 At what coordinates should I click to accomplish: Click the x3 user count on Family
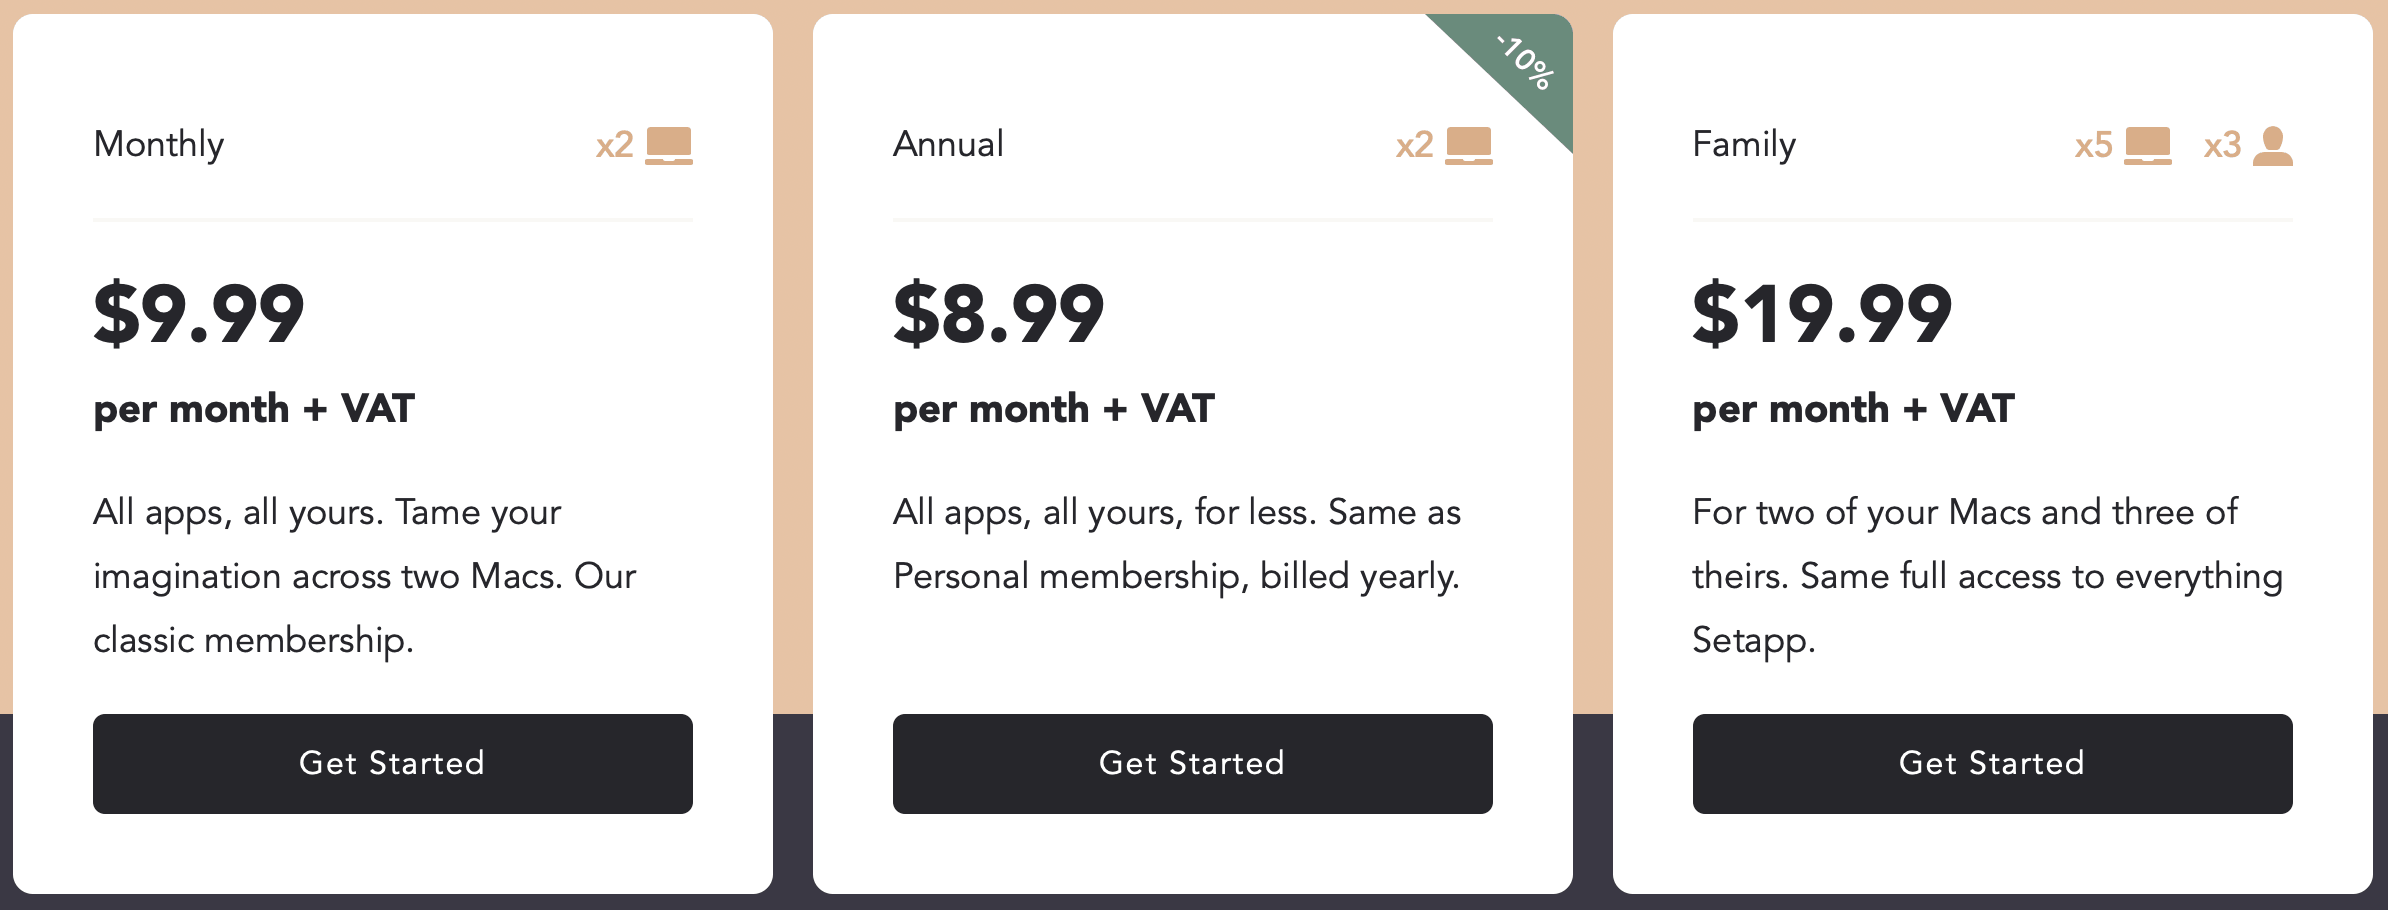(x=2222, y=146)
